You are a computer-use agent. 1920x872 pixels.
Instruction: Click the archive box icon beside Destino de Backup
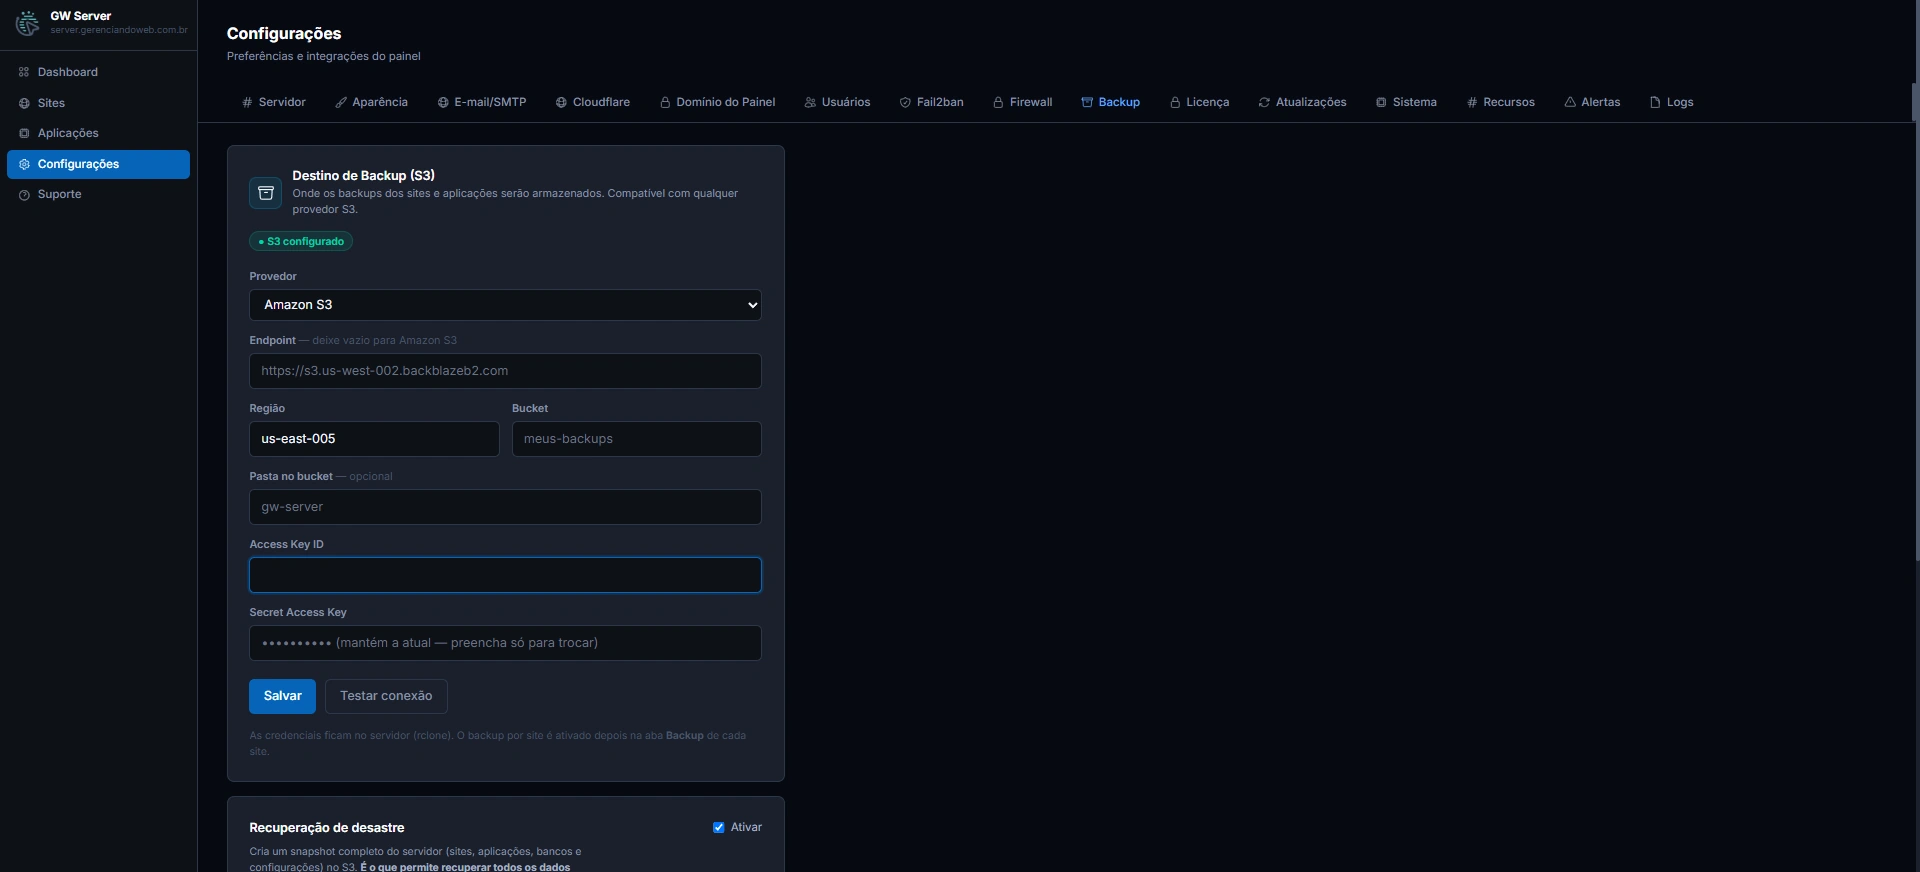(266, 193)
